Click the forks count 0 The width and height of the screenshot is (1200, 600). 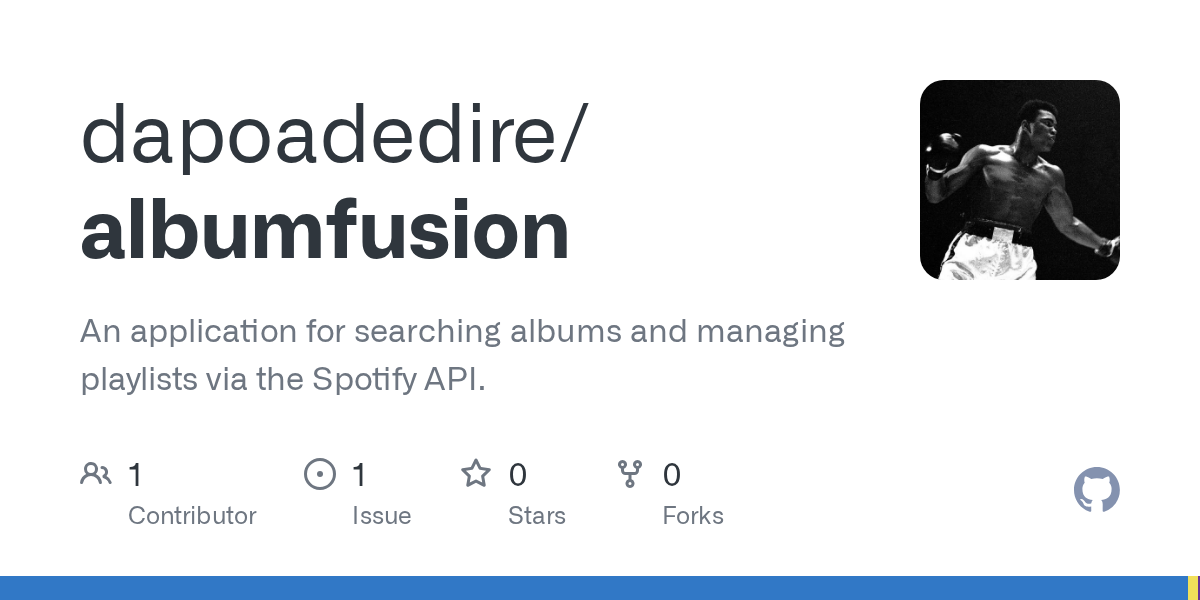(672, 474)
